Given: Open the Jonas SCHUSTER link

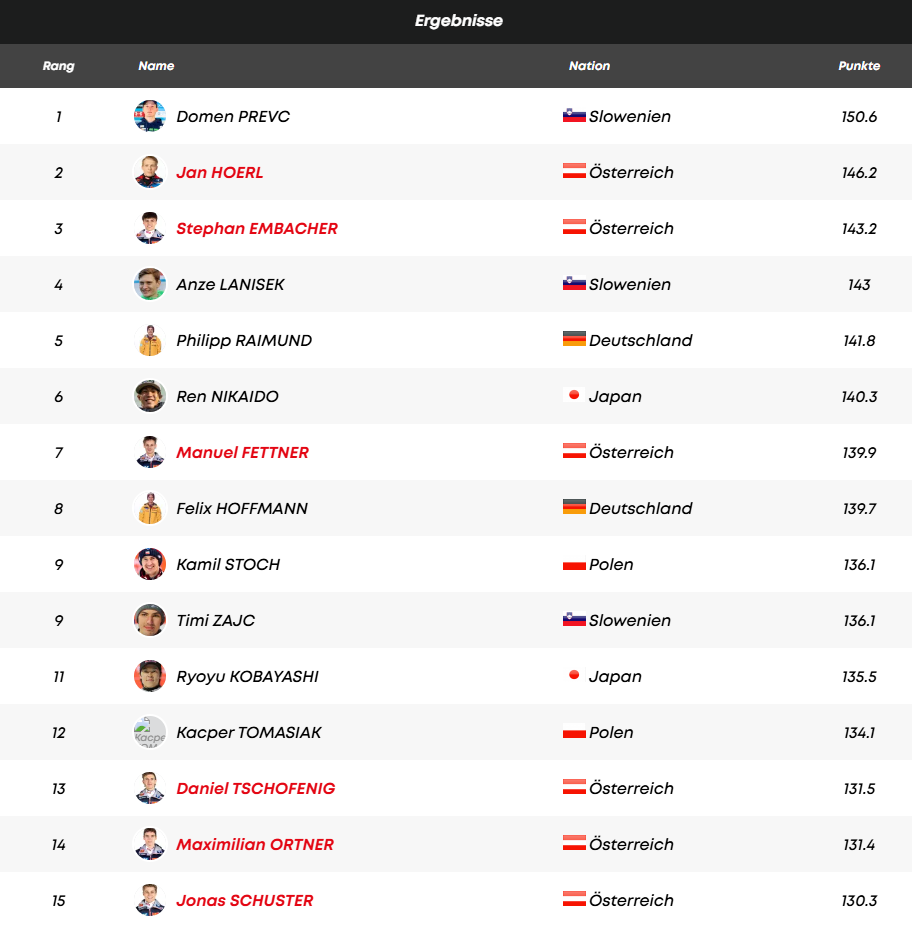Looking at the screenshot, I should click(245, 900).
